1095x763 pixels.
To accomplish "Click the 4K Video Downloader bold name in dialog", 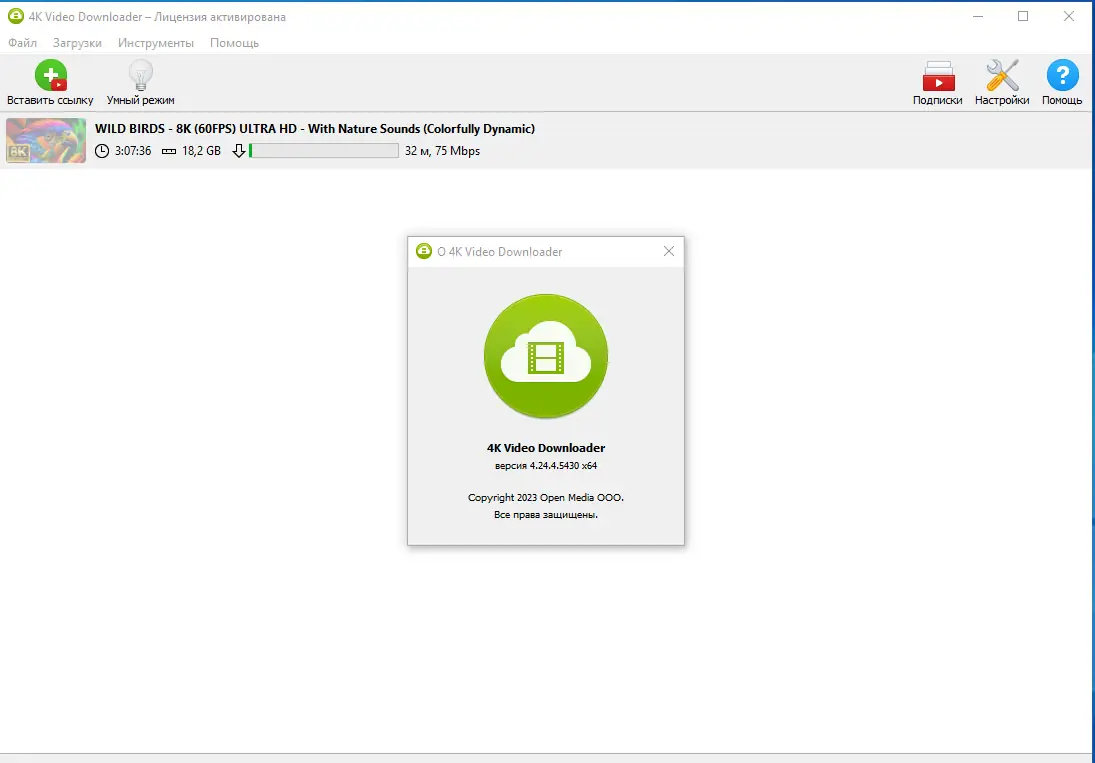I will (x=546, y=448).
